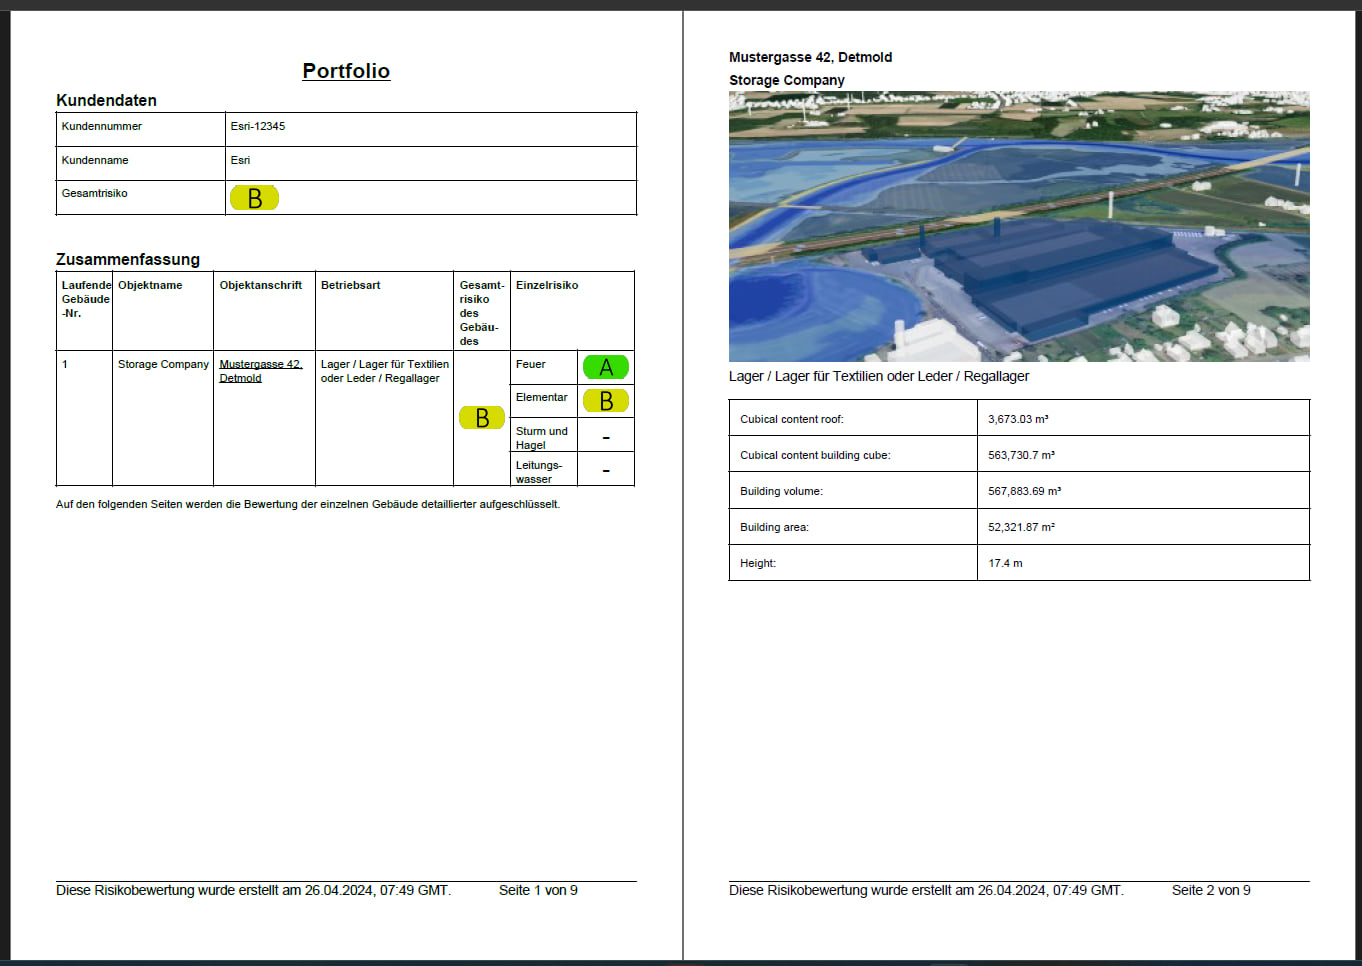1362x966 pixels.
Task: Click the Elementar label cell
Action: (x=543, y=398)
